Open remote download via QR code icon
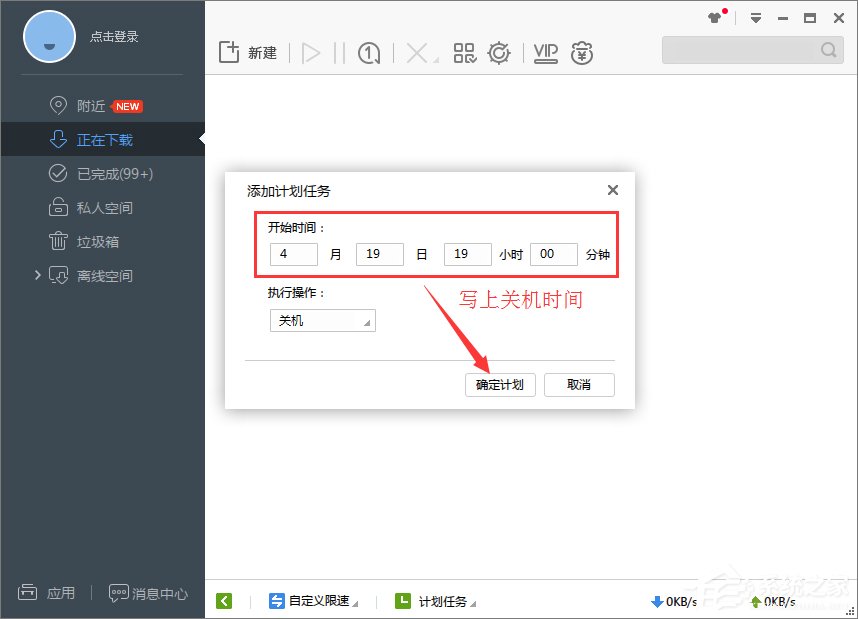 coord(464,53)
